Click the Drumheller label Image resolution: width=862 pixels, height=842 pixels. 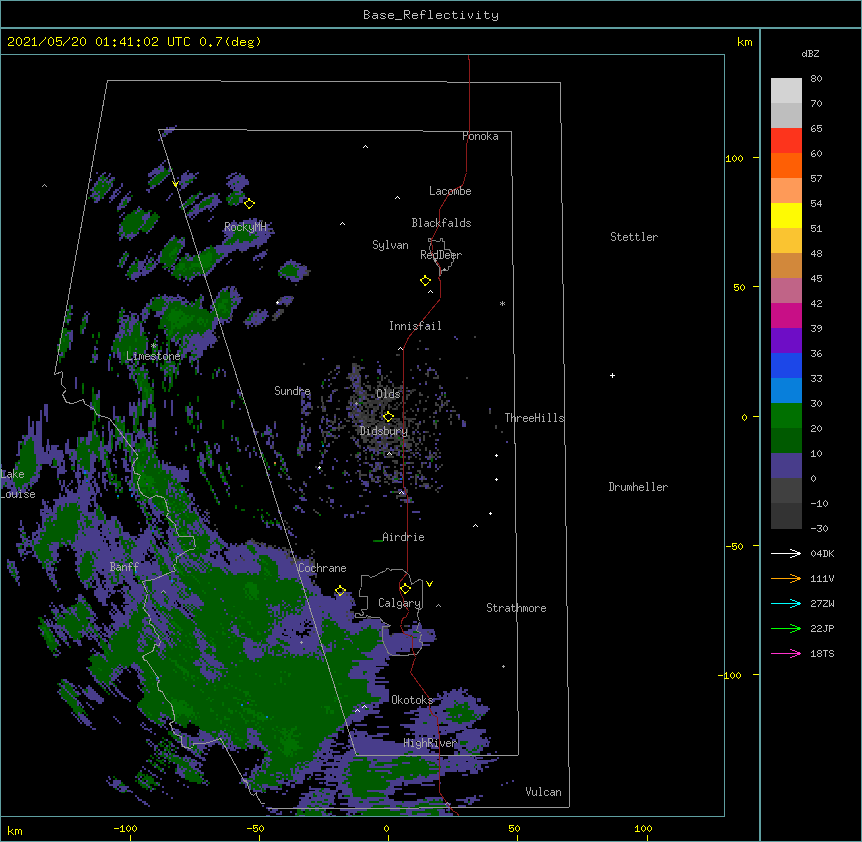pos(638,487)
